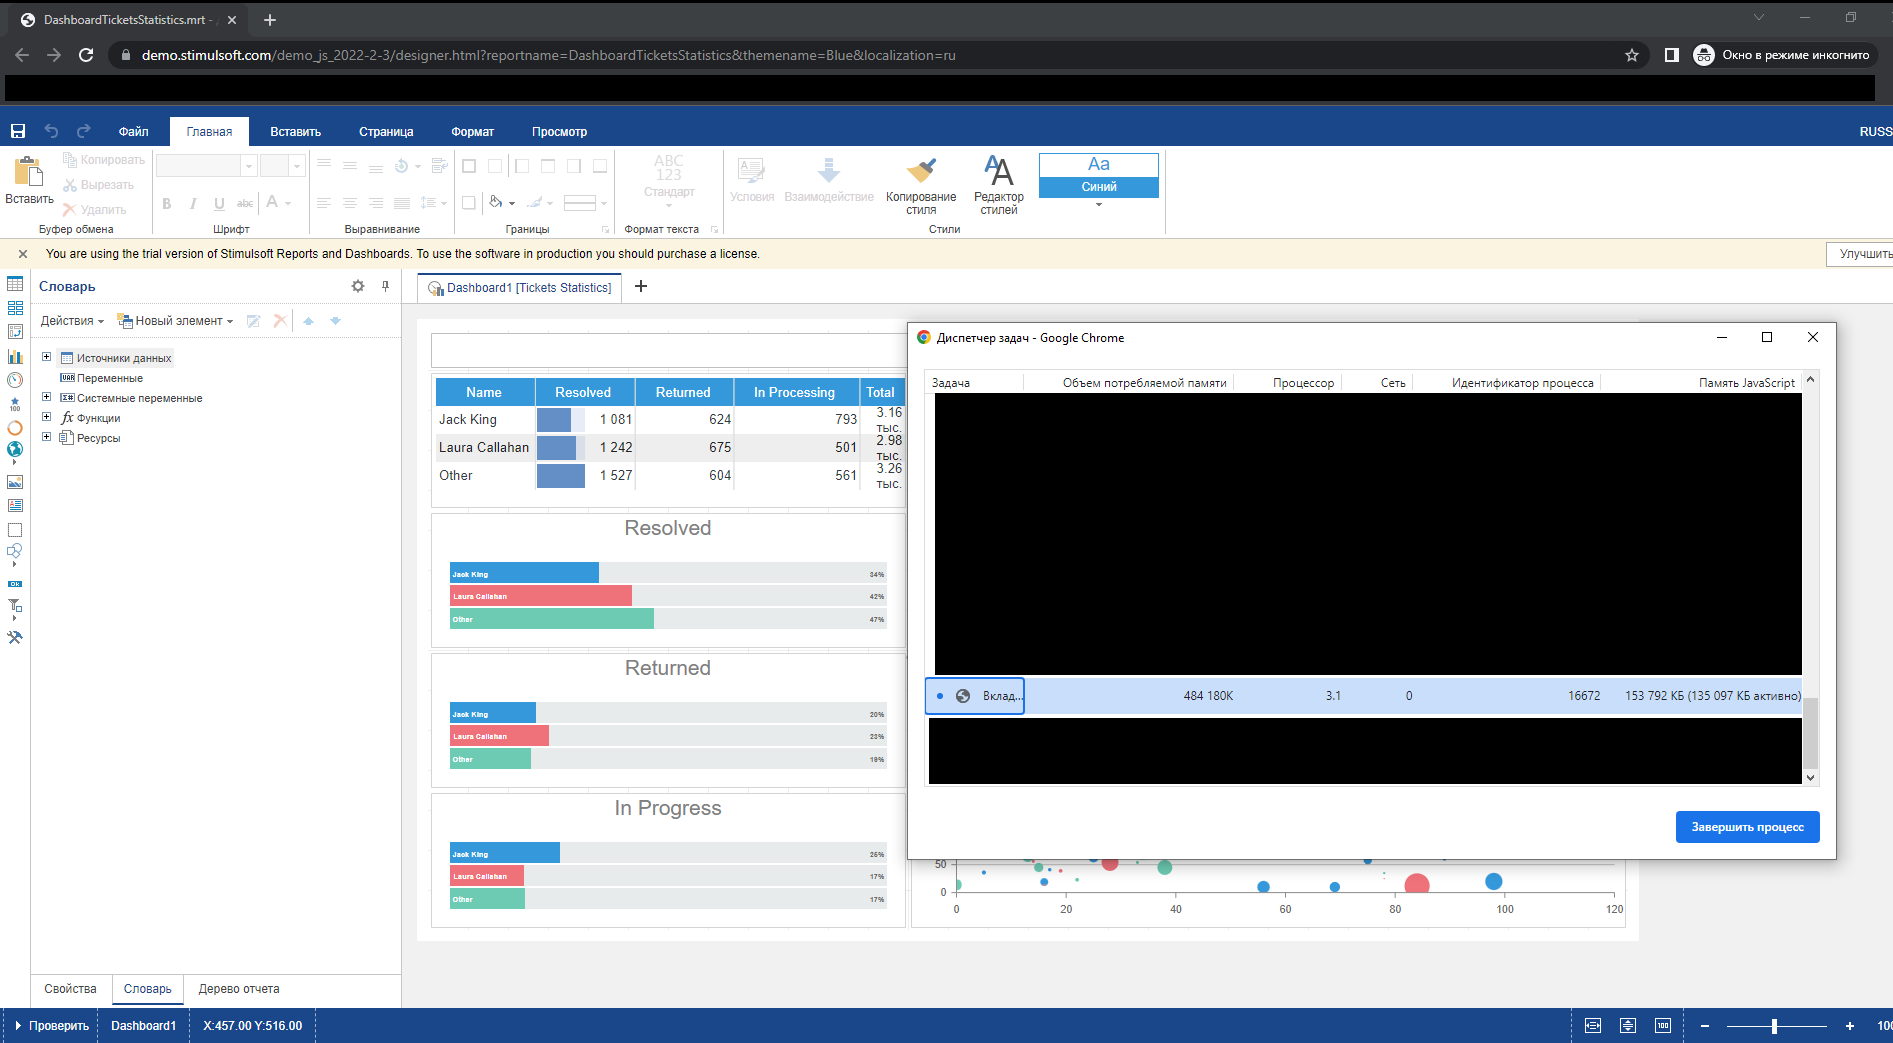Undo the last action in the designer

[51, 131]
